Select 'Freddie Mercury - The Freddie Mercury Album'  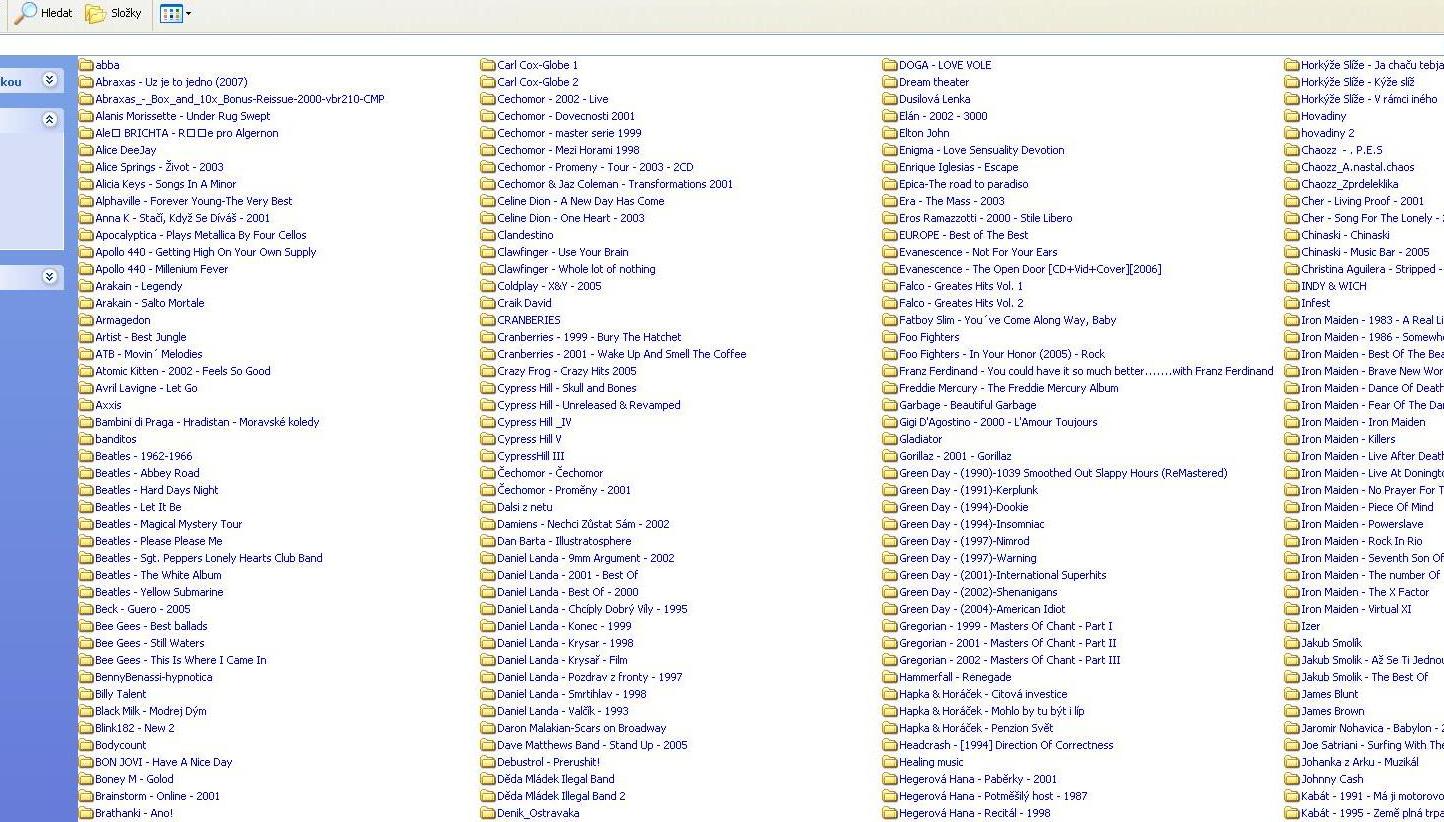tap(1009, 388)
